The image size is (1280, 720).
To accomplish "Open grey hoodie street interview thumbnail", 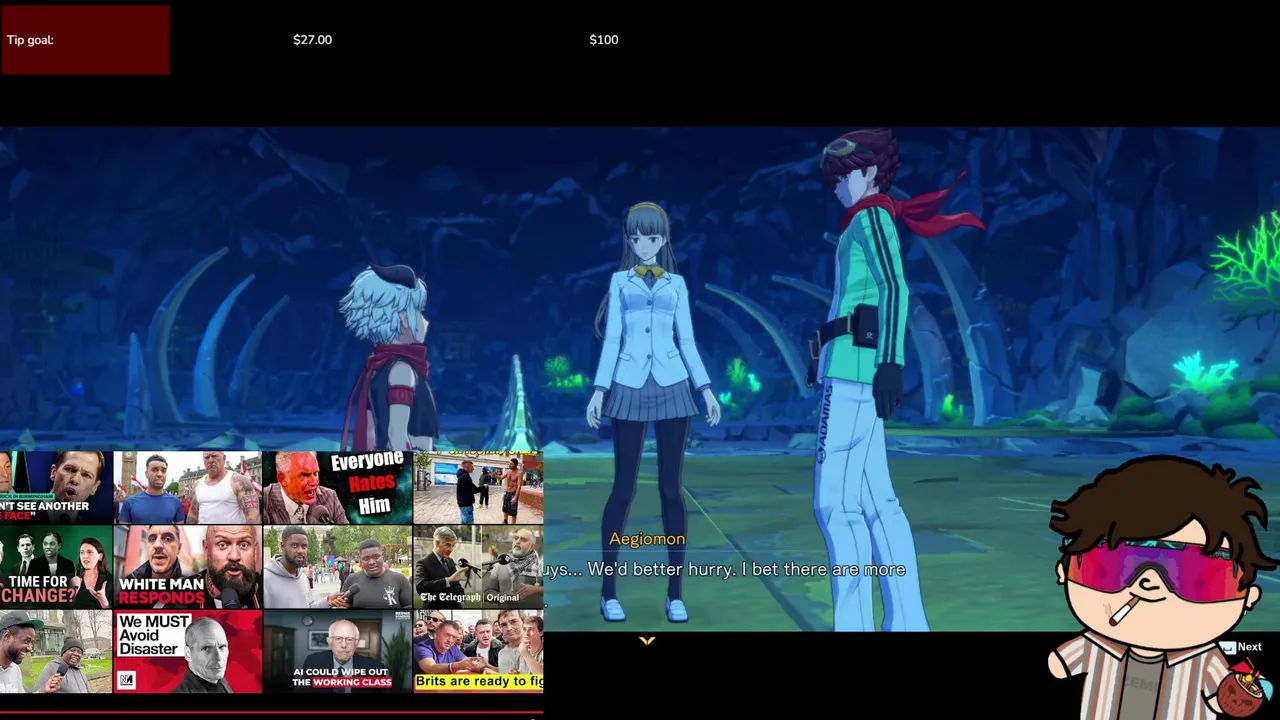I will (x=337, y=567).
